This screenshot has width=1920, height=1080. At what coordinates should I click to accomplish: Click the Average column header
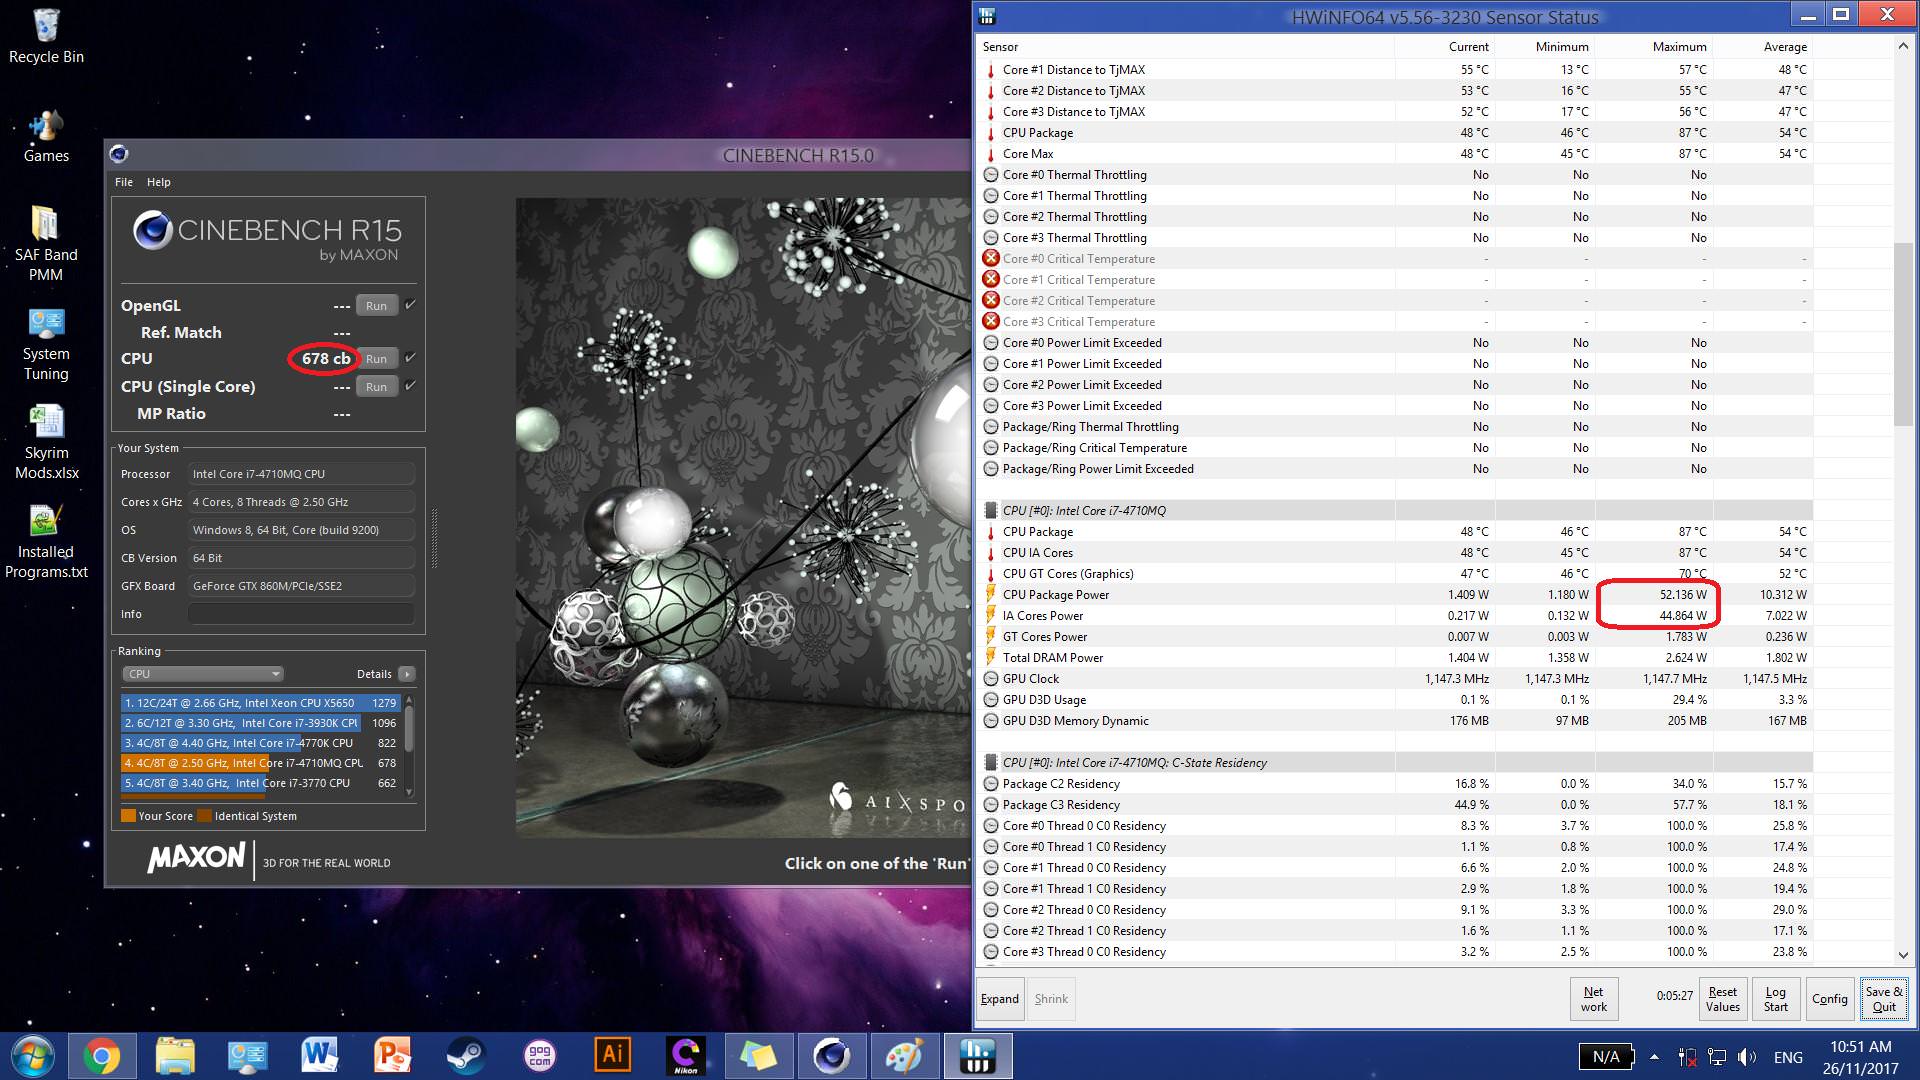coord(1762,47)
